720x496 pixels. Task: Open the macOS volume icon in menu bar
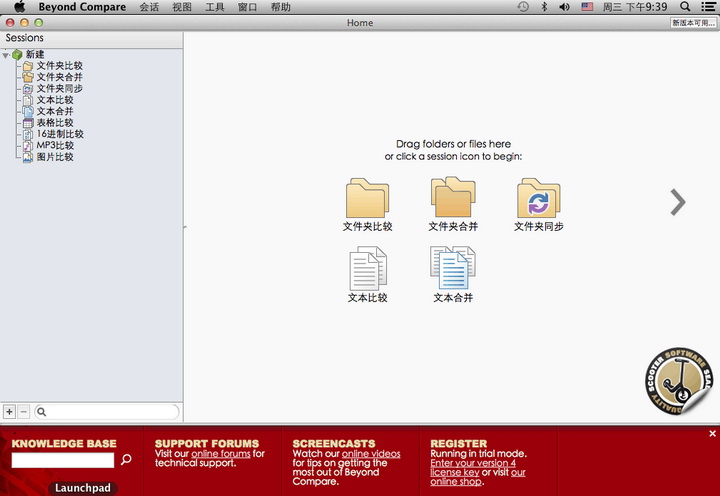click(x=565, y=7)
